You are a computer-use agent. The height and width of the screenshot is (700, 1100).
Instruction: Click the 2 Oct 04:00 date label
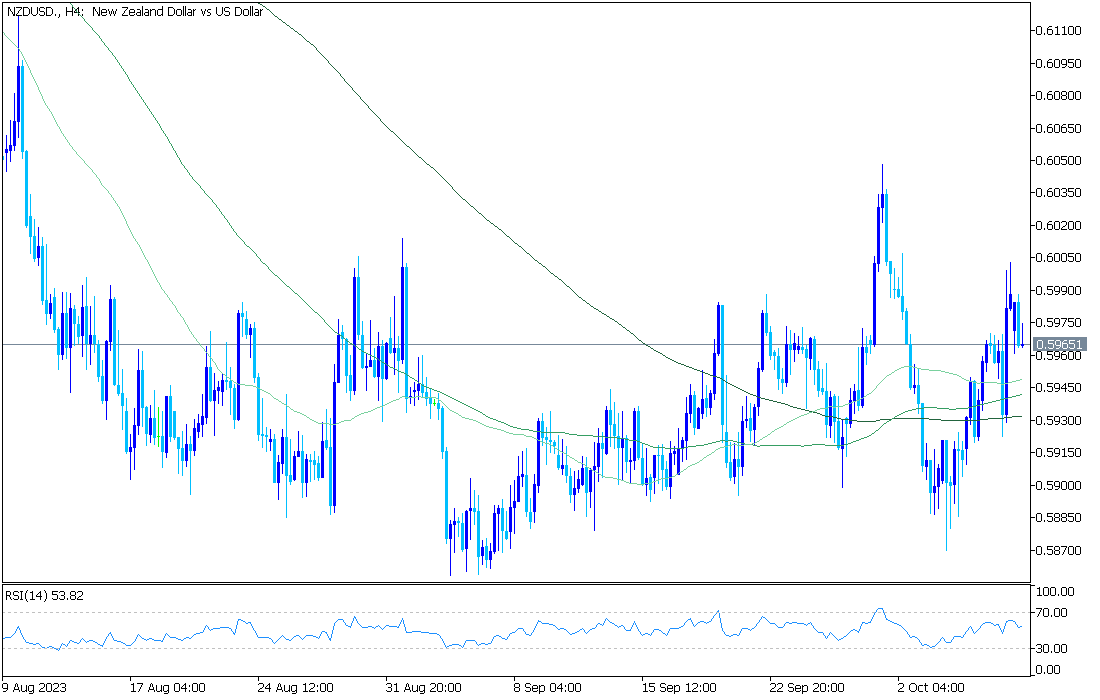pos(931,687)
